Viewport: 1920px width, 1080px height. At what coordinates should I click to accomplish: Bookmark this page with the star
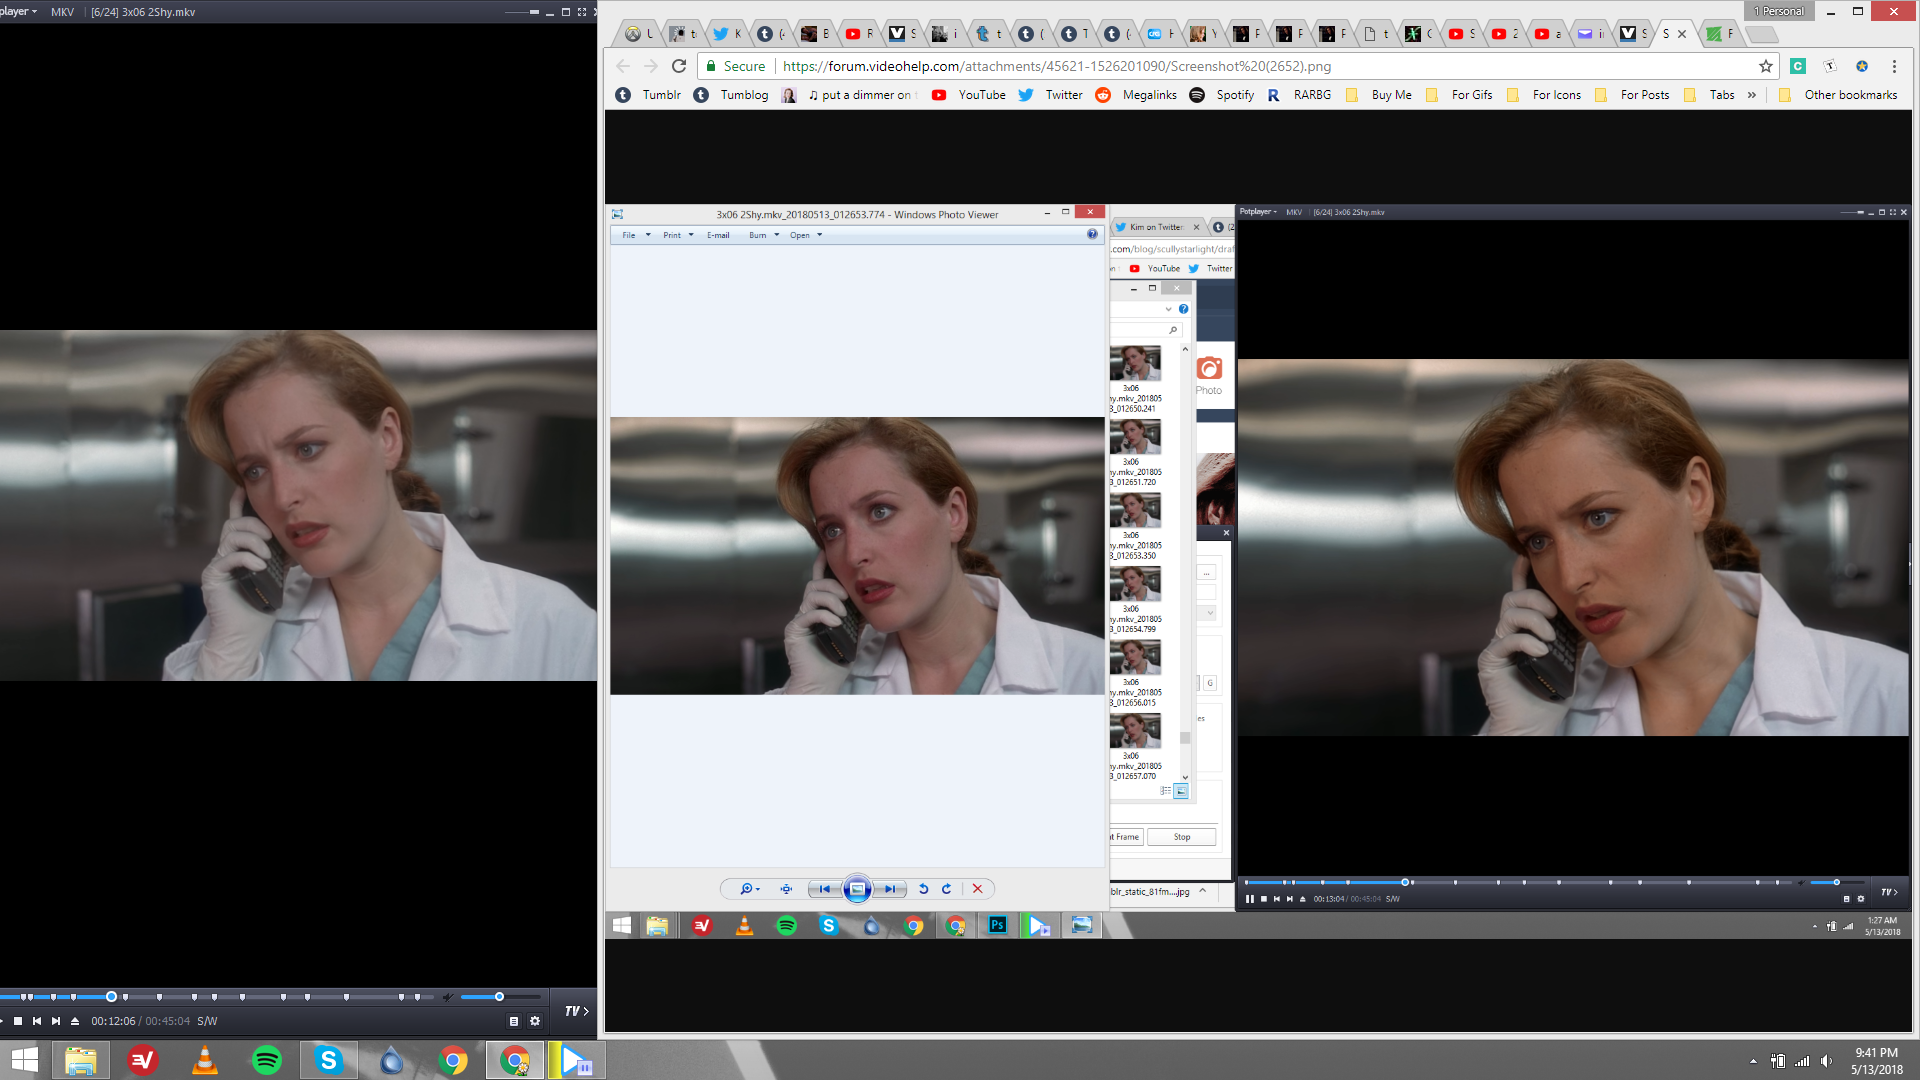pyautogui.click(x=1766, y=66)
